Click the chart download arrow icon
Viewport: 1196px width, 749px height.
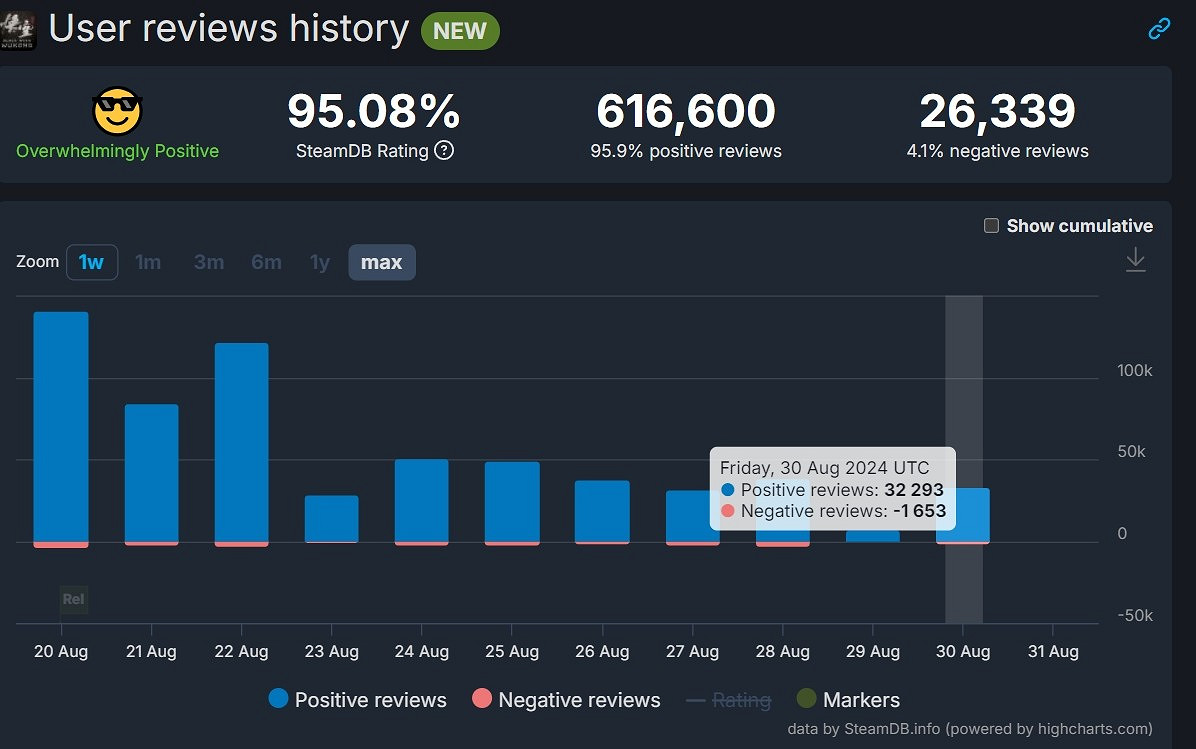point(1135,260)
